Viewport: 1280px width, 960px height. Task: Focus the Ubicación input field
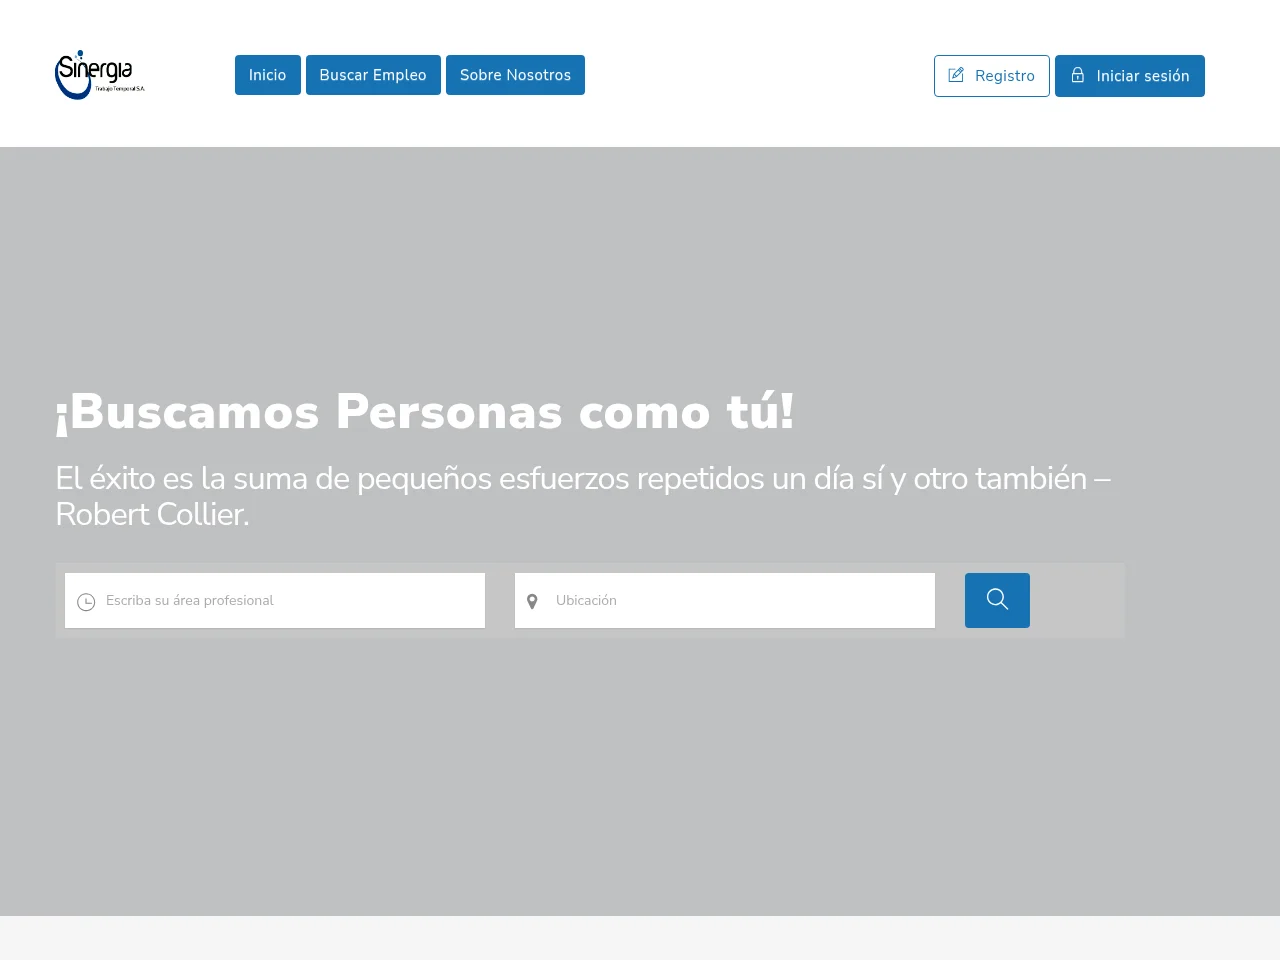[x=725, y=600]
